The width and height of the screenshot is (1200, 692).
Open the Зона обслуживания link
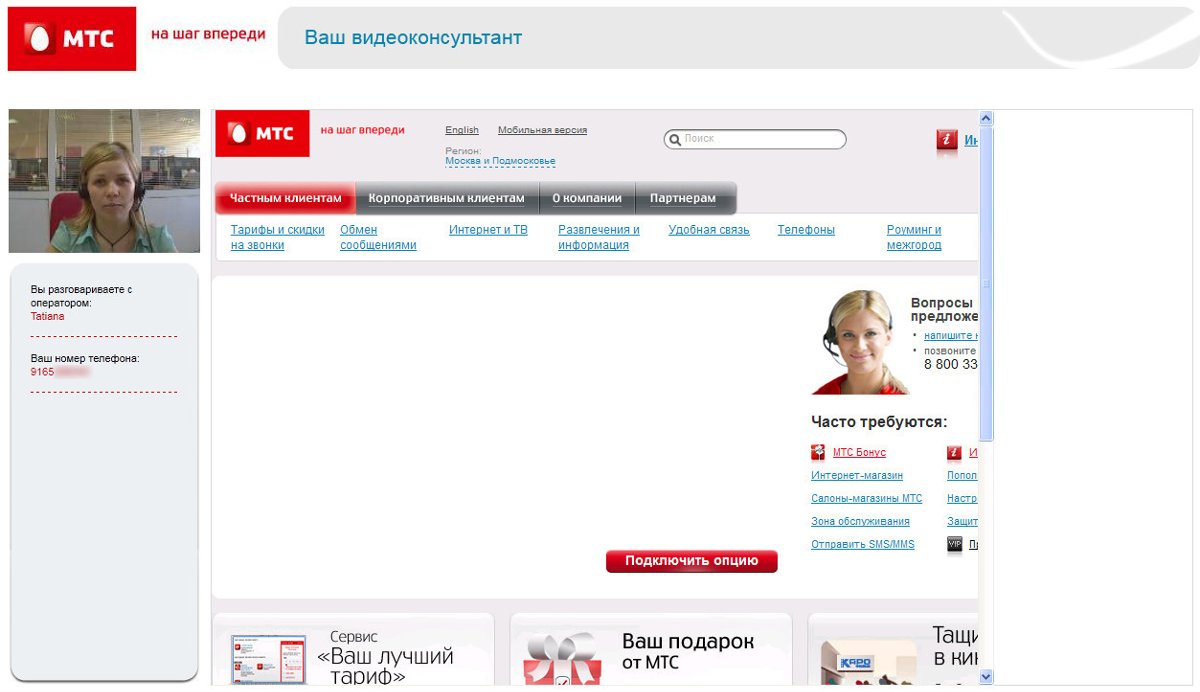861,522
